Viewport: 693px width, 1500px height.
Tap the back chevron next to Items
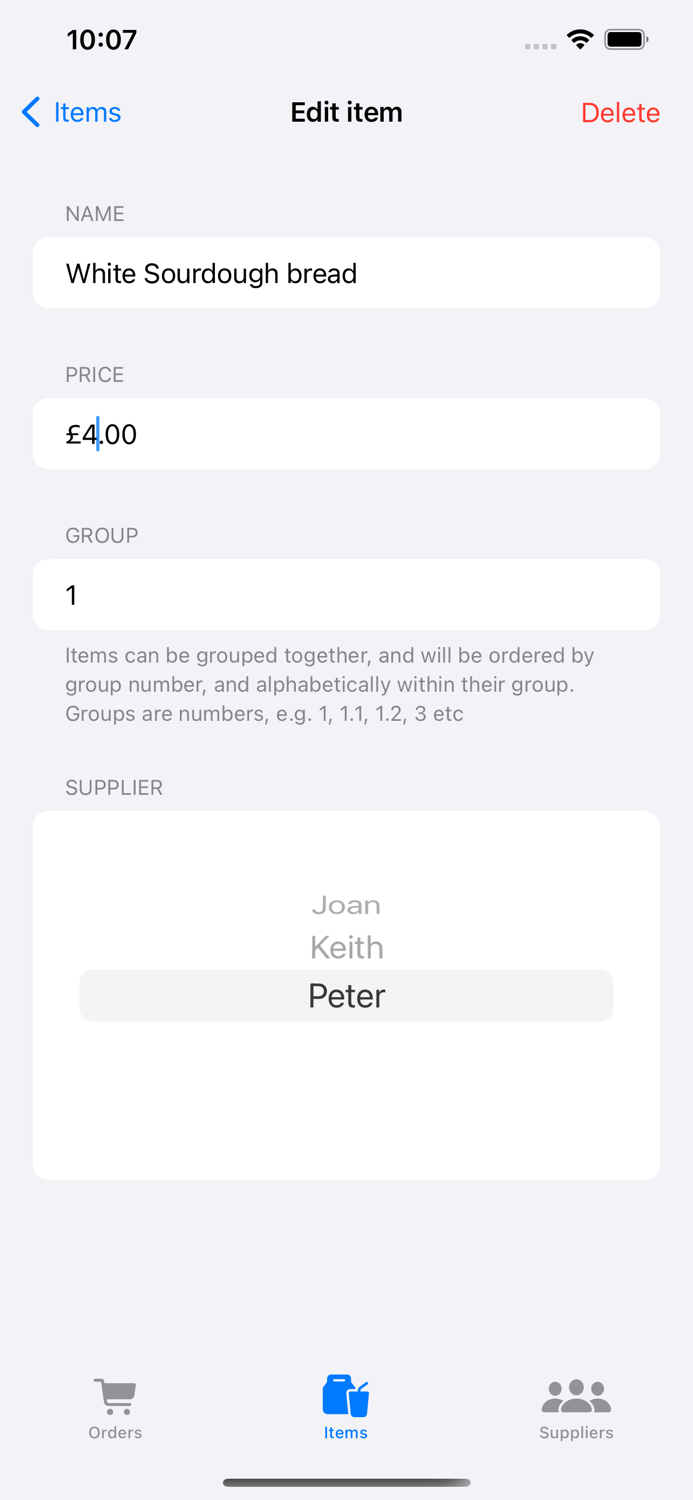(x=30, y=112)
